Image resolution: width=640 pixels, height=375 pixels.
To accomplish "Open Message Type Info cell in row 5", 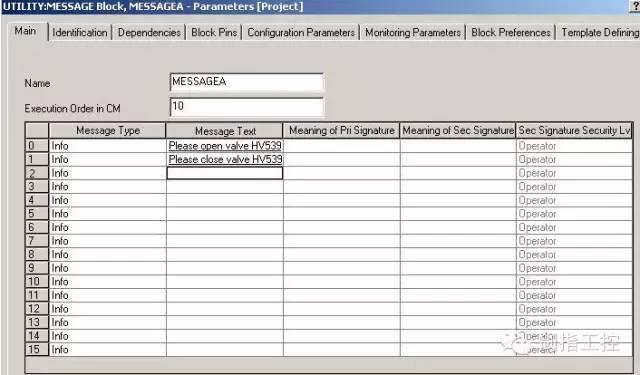I will 108,214.
